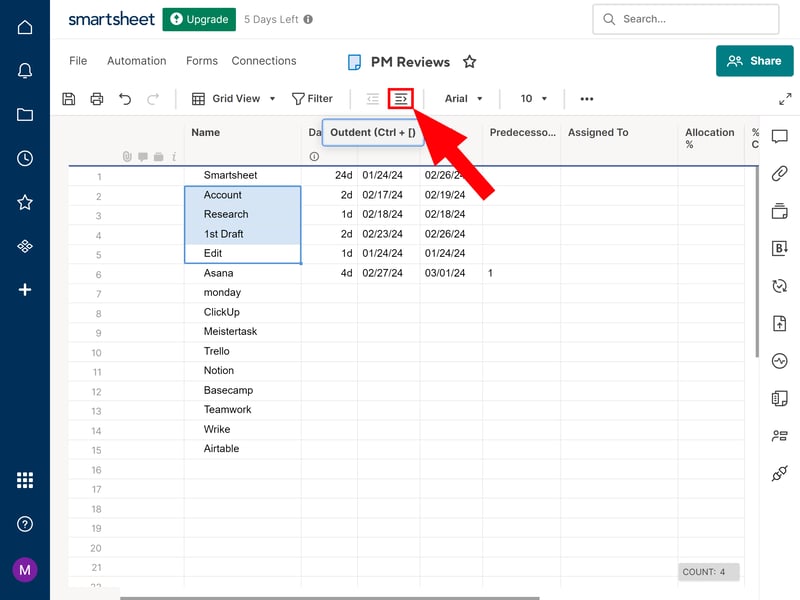This screenshot has width=800, height=600.
Task: Click the COUNT: 4 status indicator
Action: 708,572
